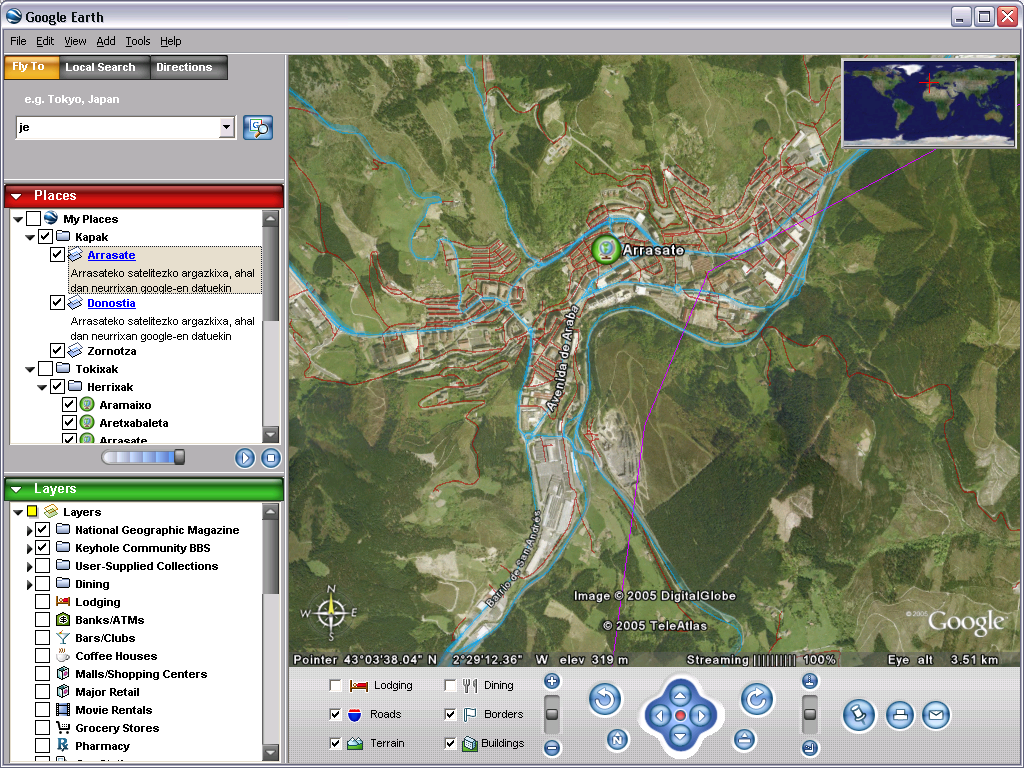Expand the National Geographic Magazine layer
1024x768 pixels.
tap(30, 530)
